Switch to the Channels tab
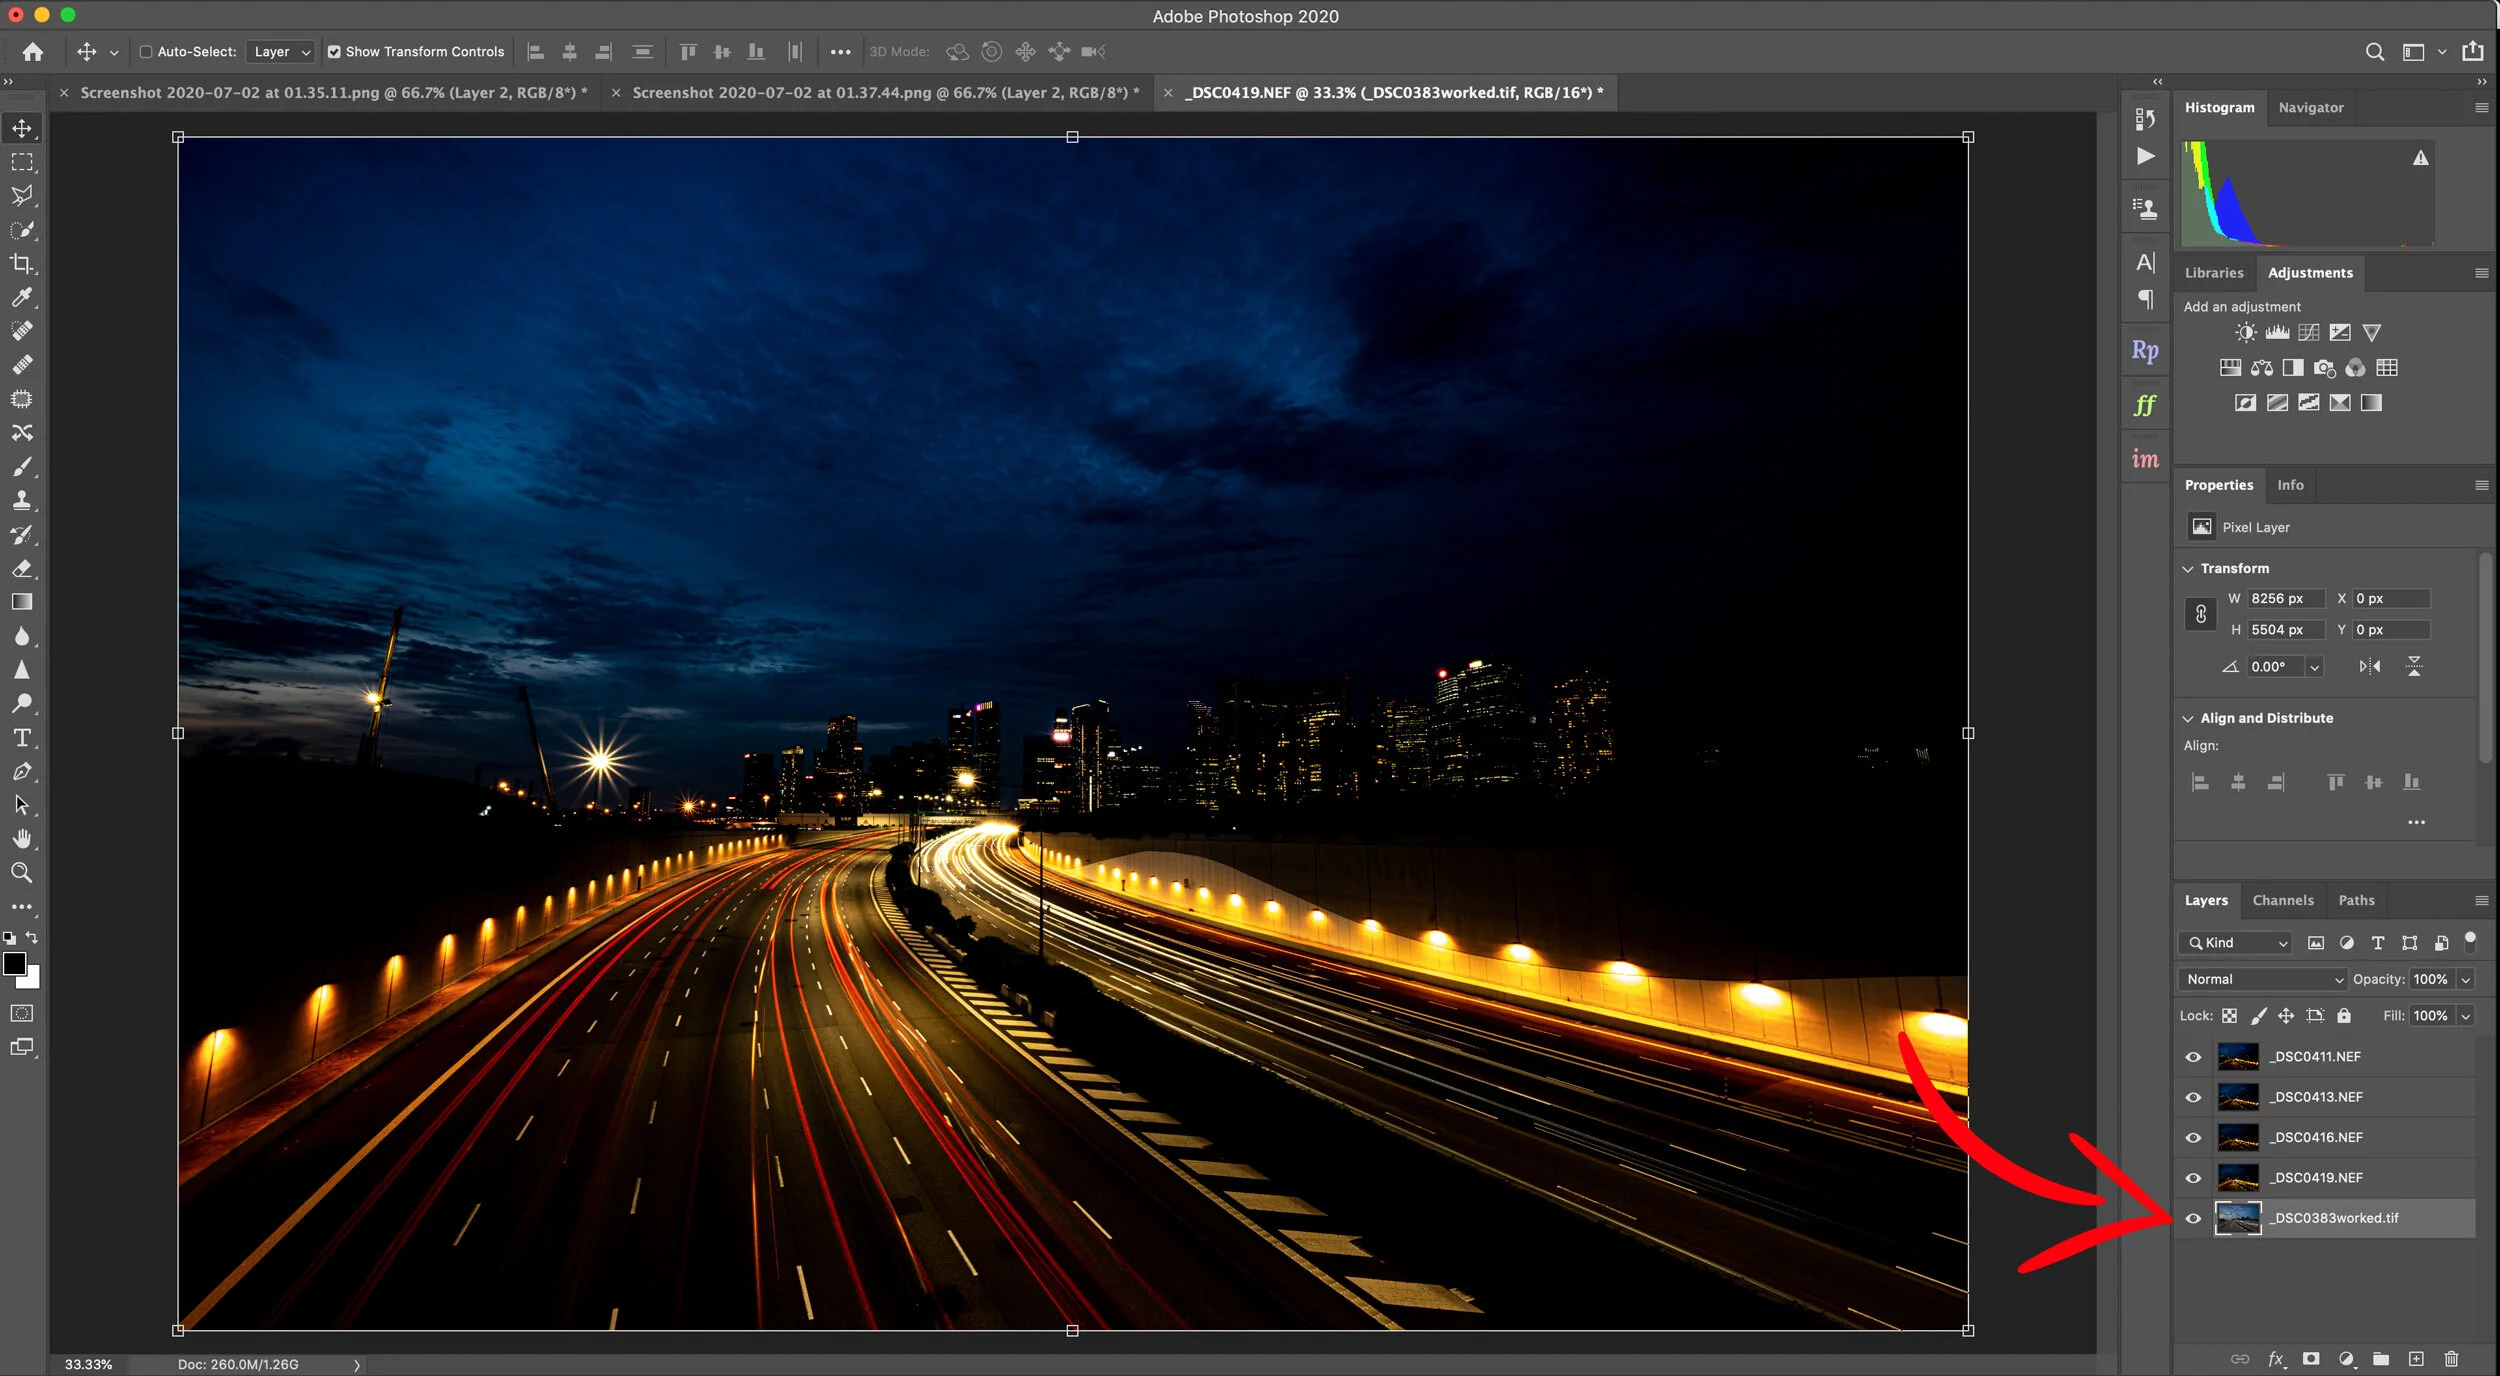Viewport: 2500px width, 1376px height. [2283, 900]
